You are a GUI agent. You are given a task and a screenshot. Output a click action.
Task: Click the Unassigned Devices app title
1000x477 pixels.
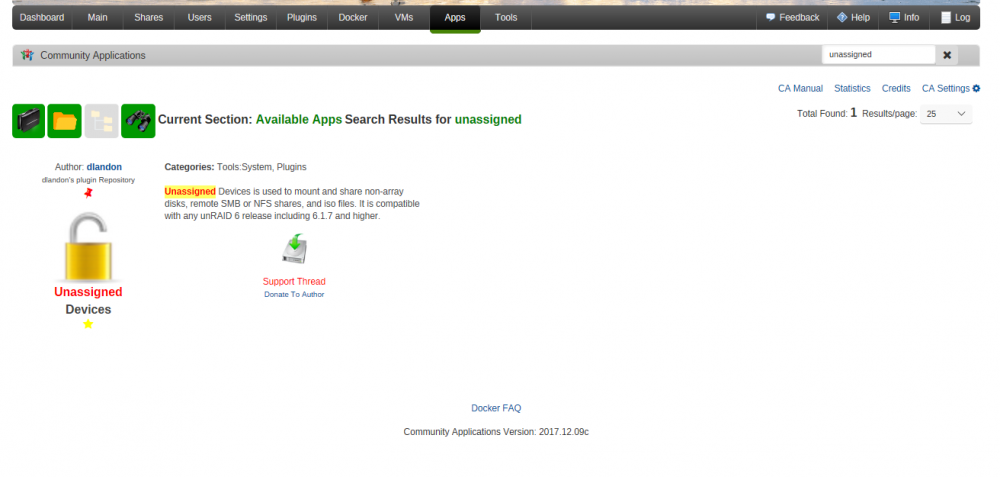coord(88,300)
